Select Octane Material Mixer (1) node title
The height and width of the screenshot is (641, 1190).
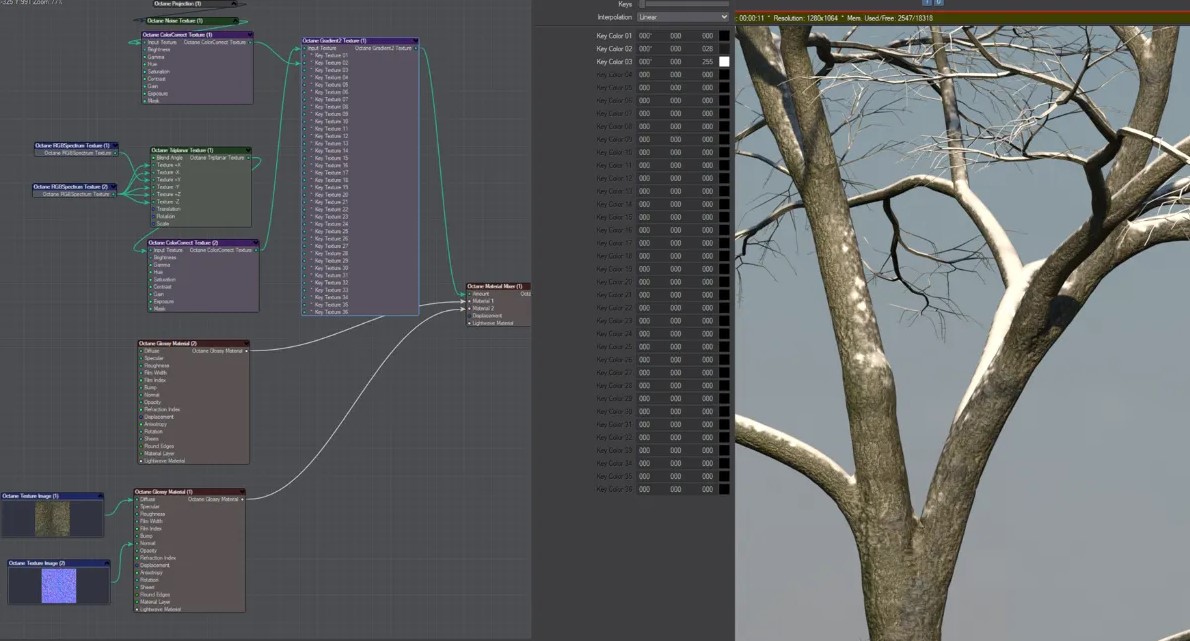tap(495, 286)
